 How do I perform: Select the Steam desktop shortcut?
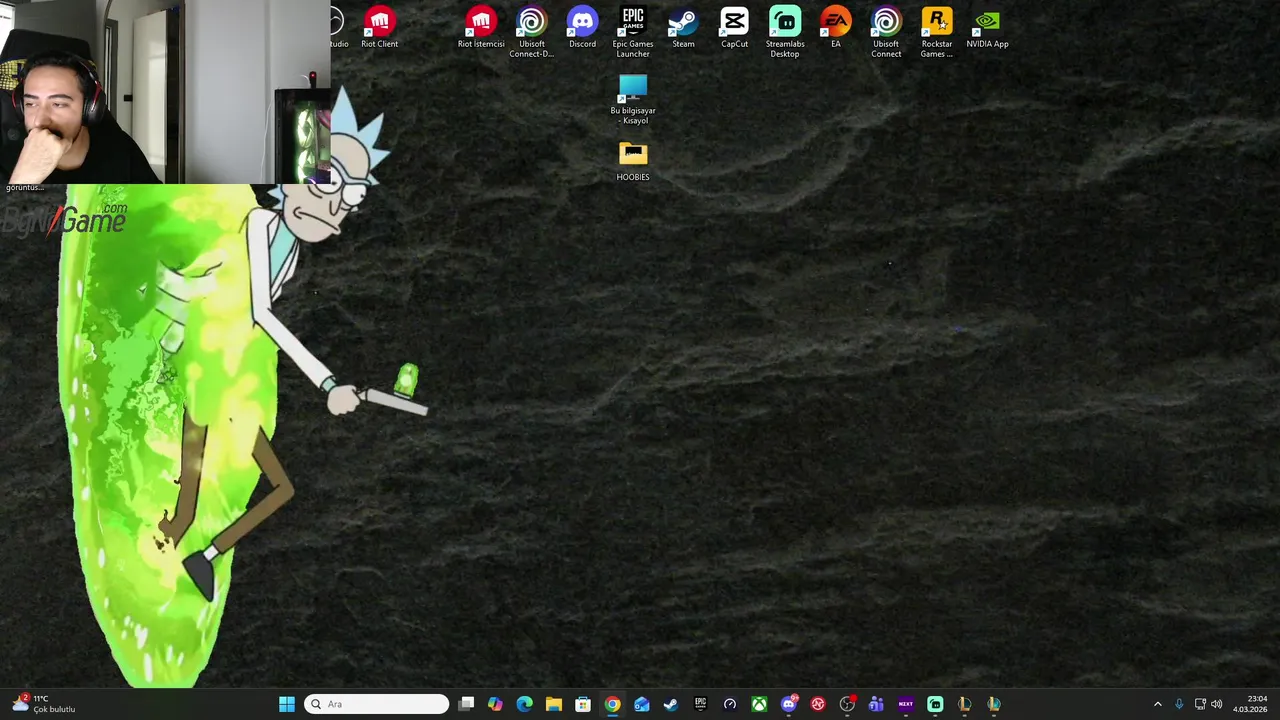tap(683, 28)
